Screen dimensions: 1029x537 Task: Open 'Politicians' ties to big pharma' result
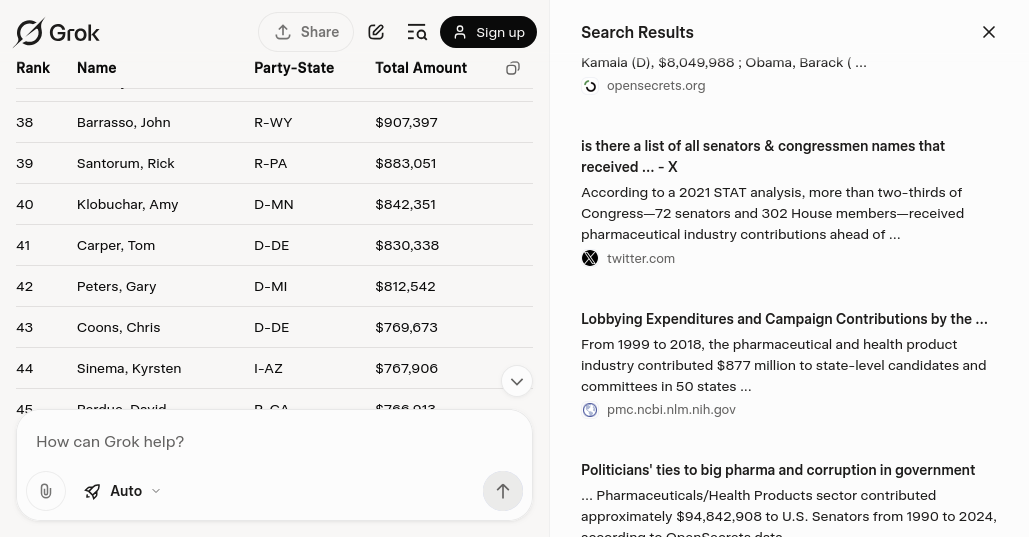[x=778, y=470]
